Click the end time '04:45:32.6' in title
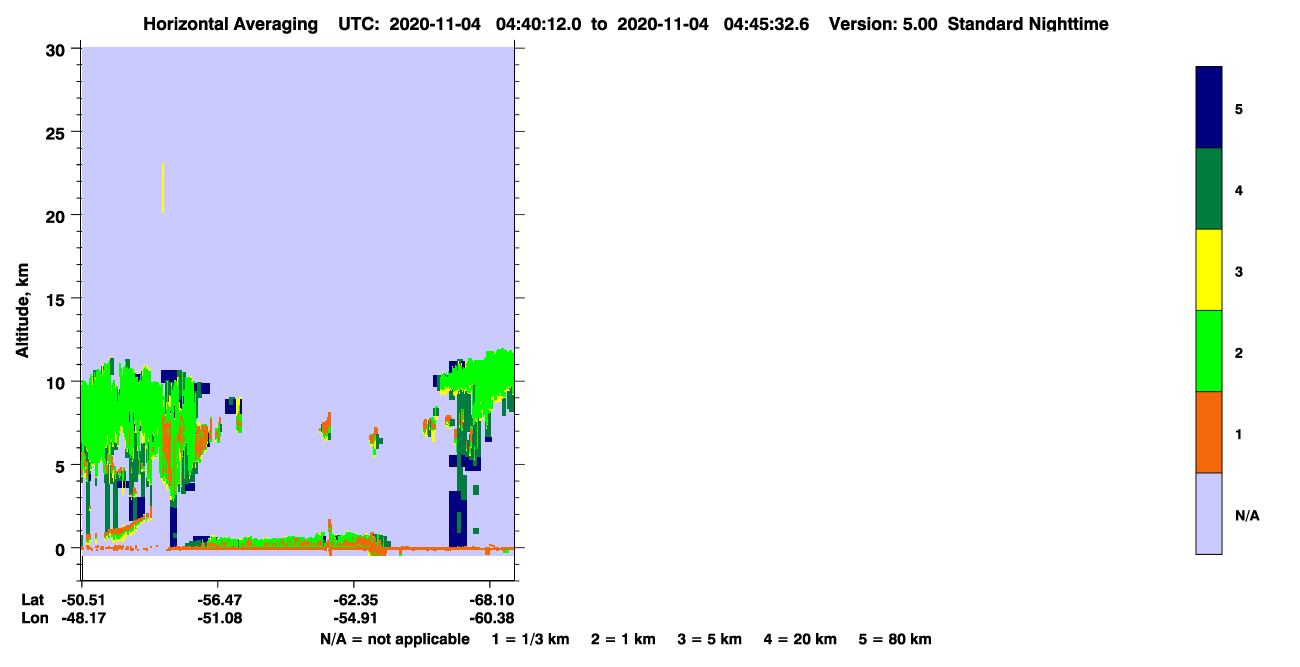Image resolution: width=1300 pixels, height=667 pixels. pos(765,24)
